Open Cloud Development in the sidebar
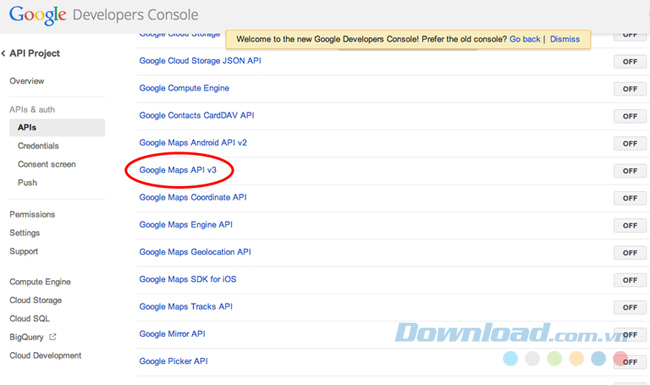 pos(46,356)
